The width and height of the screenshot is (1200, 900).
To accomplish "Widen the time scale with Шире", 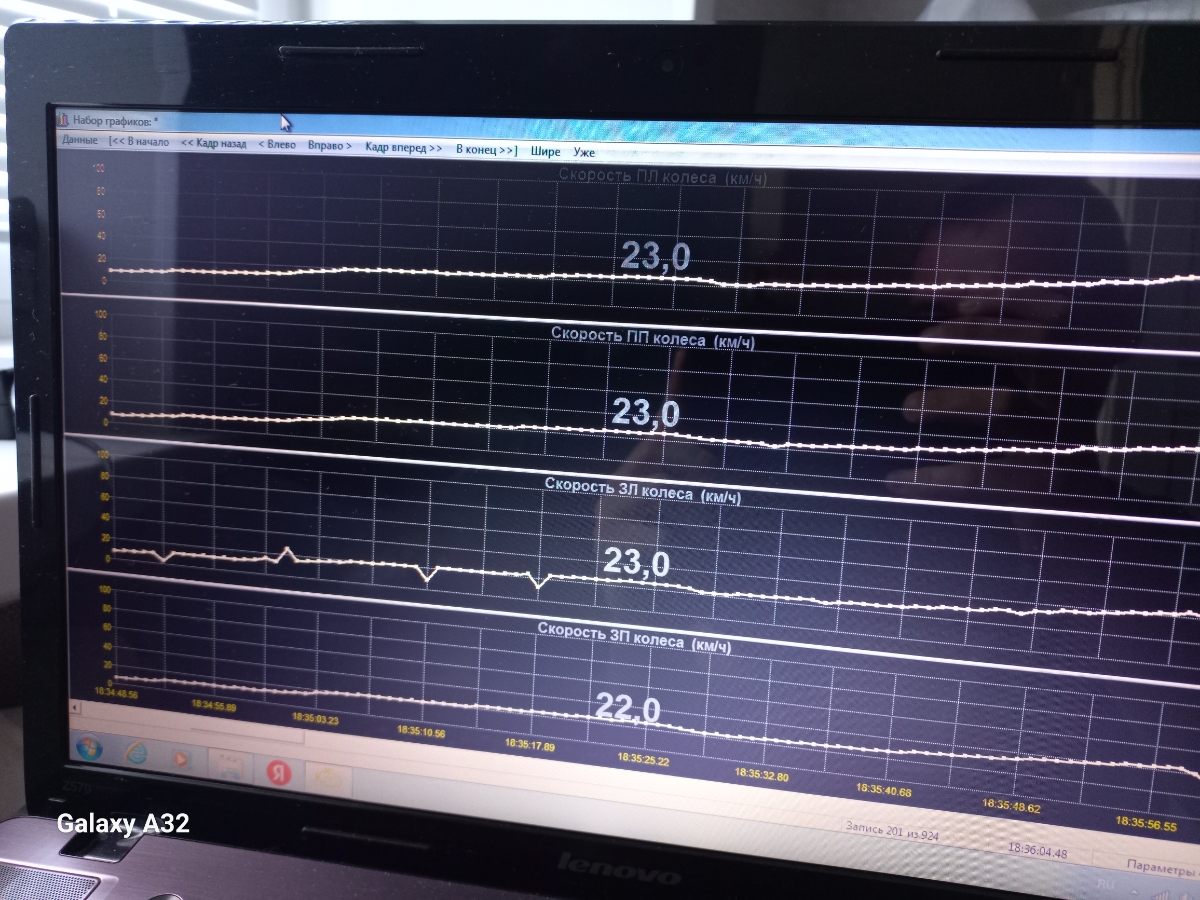I will (x=545, y=152).
